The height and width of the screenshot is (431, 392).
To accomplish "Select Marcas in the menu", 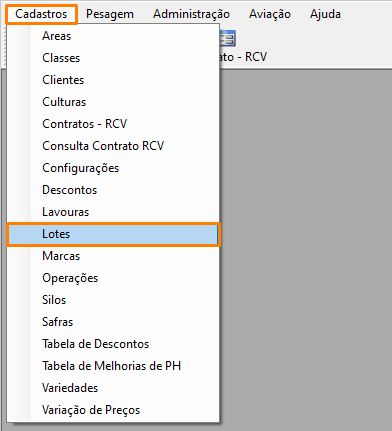I will pyautogui.click(x=113, y=256).
